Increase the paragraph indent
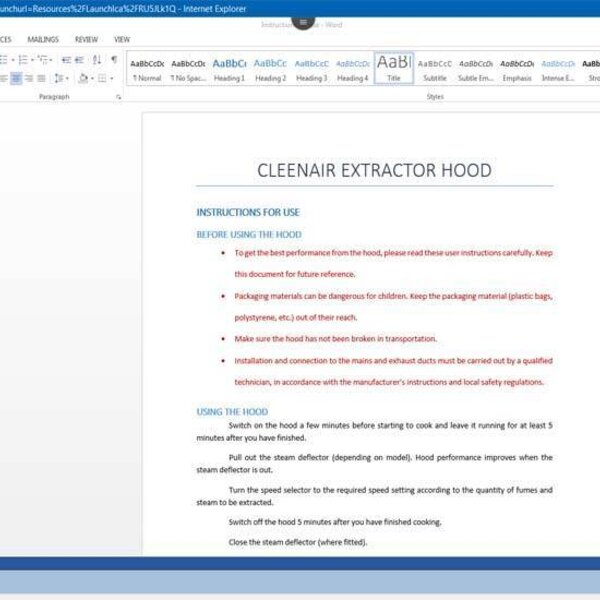This screenshot has height=600, width=600. click(x=79, y=60)
